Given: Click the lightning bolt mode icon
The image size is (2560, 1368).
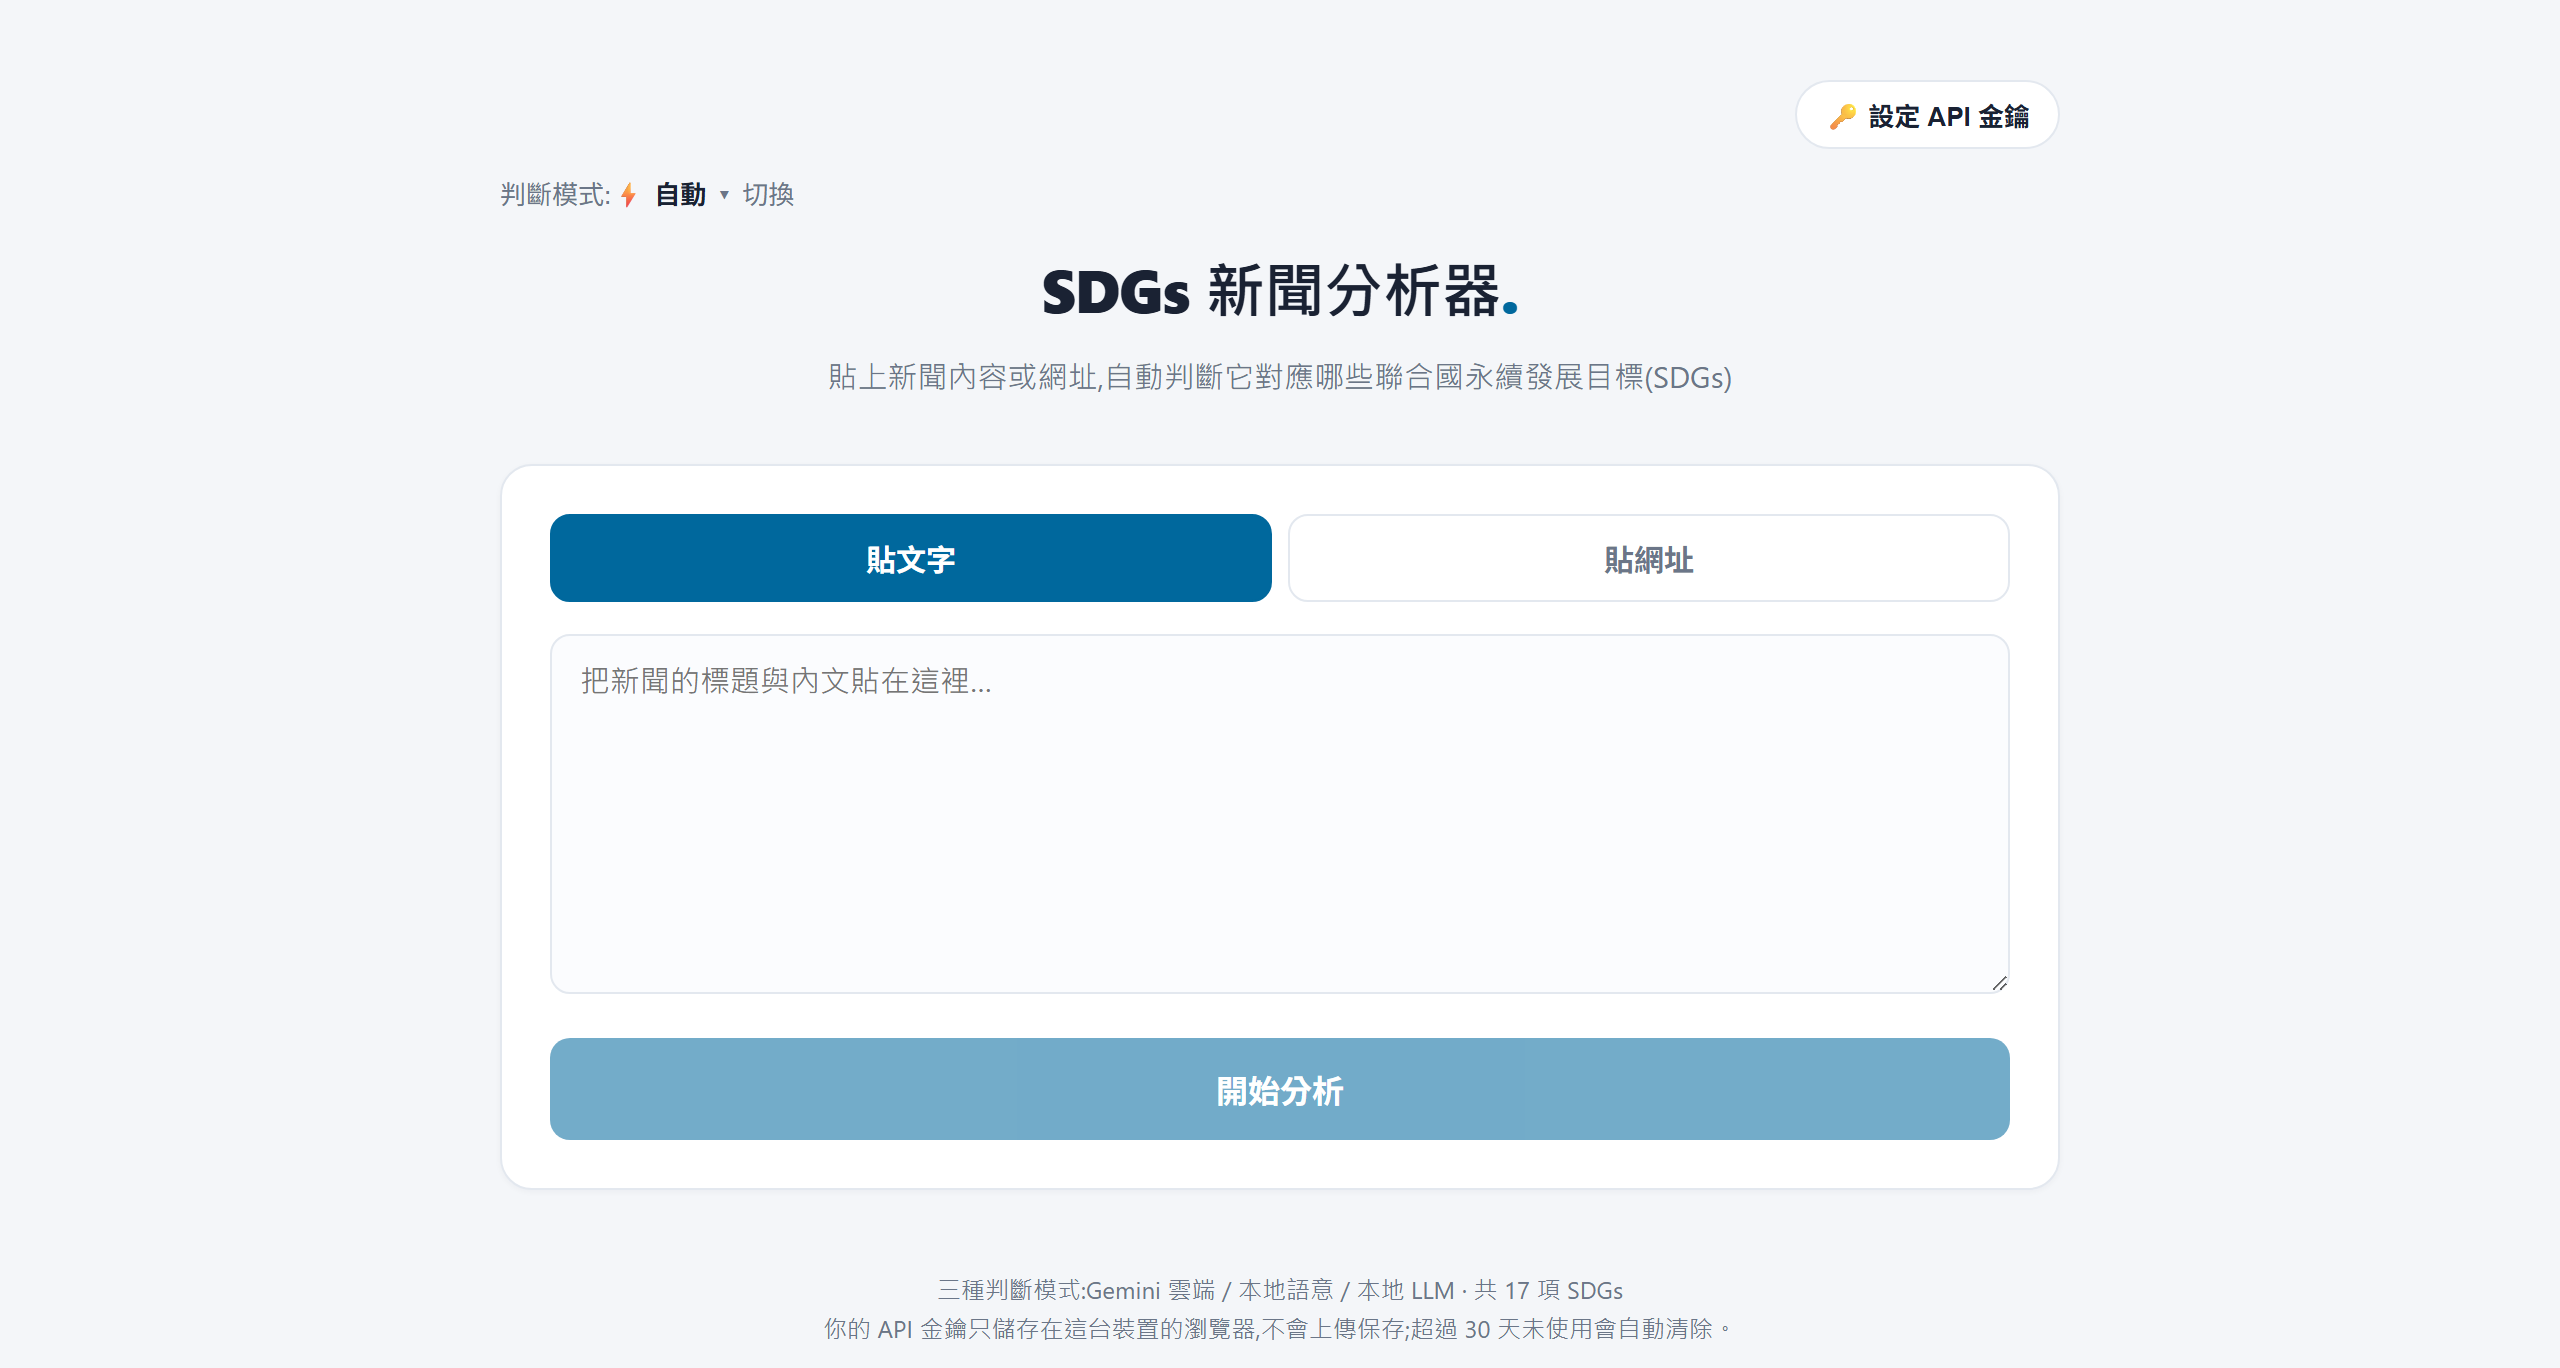Looking at the screenshot, I should 628,195.
